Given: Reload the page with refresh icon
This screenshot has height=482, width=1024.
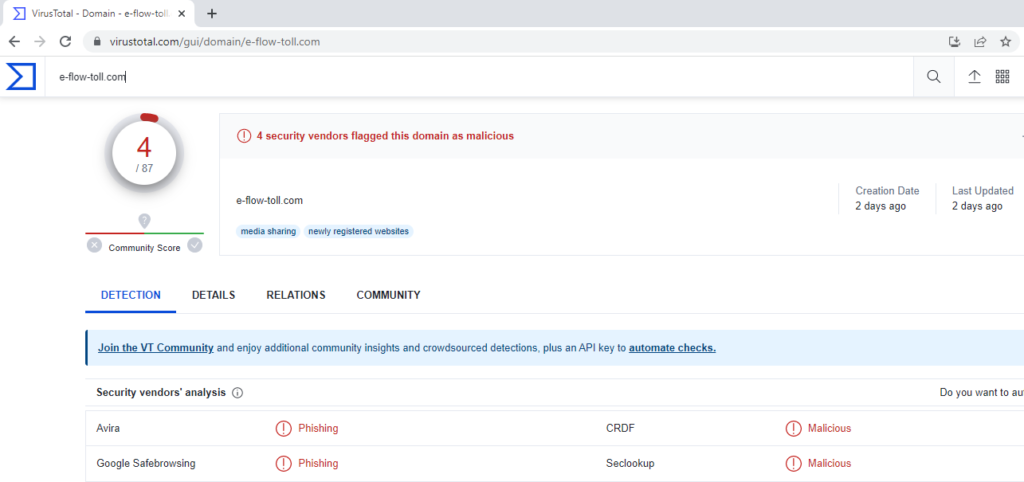Looking at the screenshot, I should (x=65, y=42).
